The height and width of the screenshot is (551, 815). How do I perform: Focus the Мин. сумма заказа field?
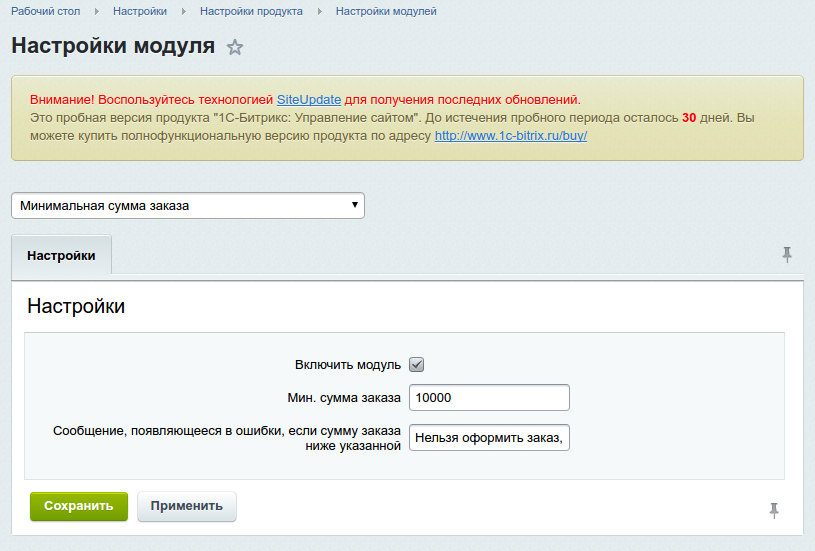coord(490,398)
